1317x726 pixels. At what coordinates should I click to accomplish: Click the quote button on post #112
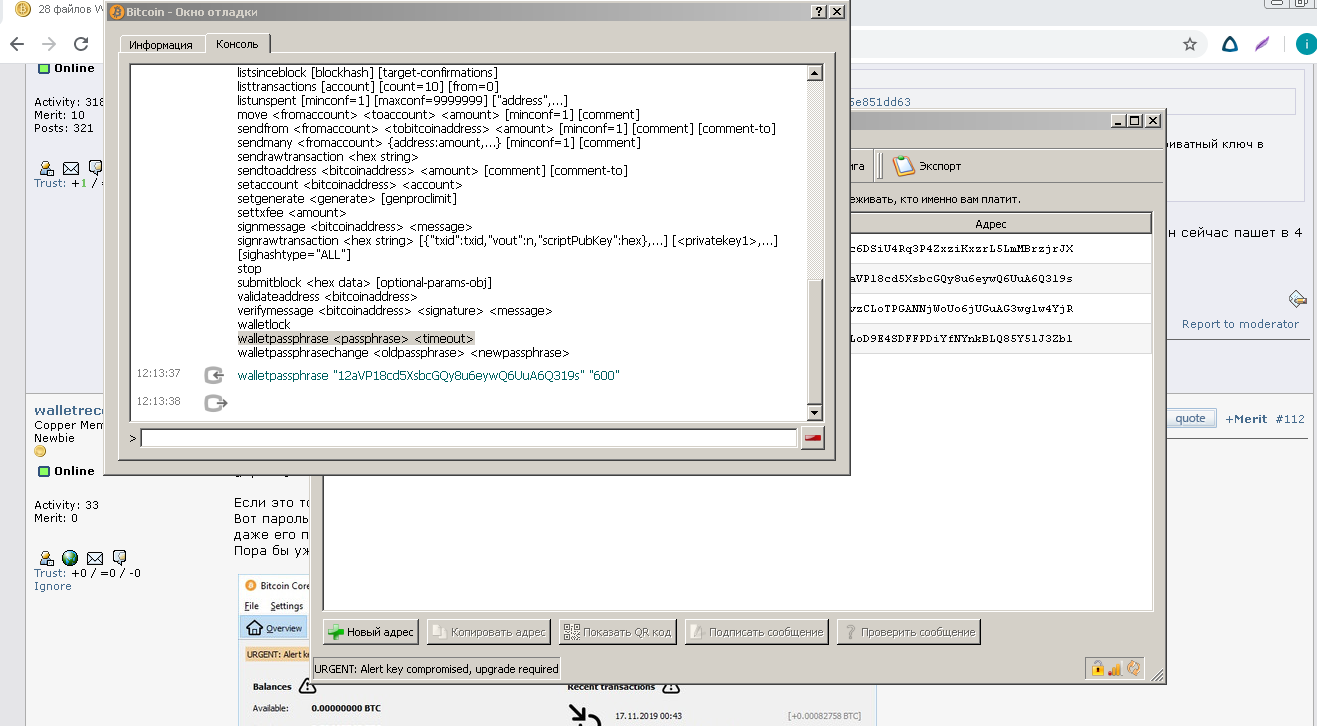(1190, 419)
